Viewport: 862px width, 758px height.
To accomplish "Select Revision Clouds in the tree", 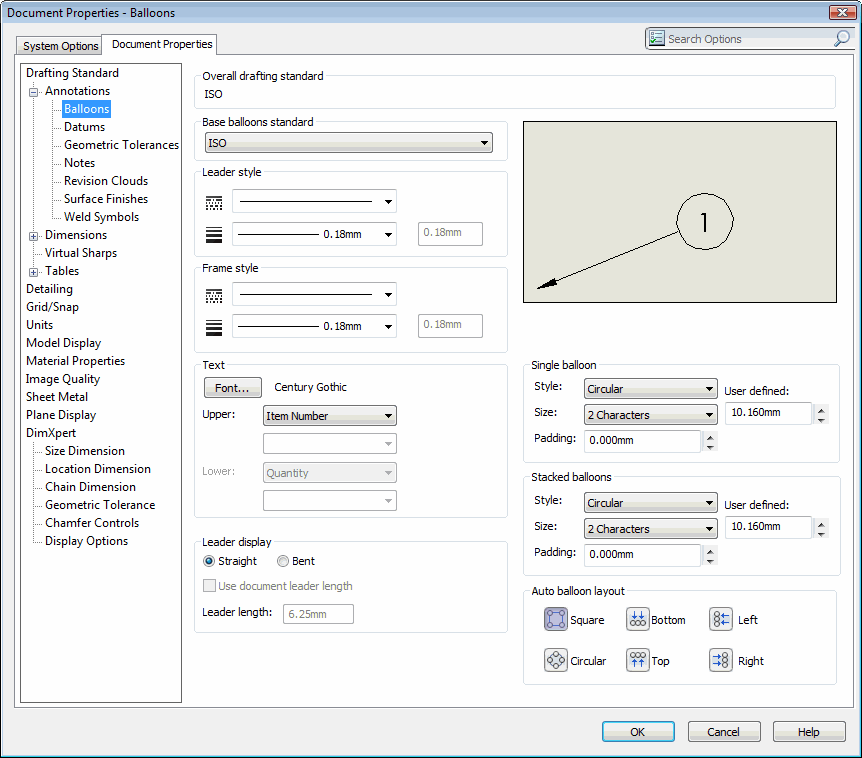I will (106, 181).
